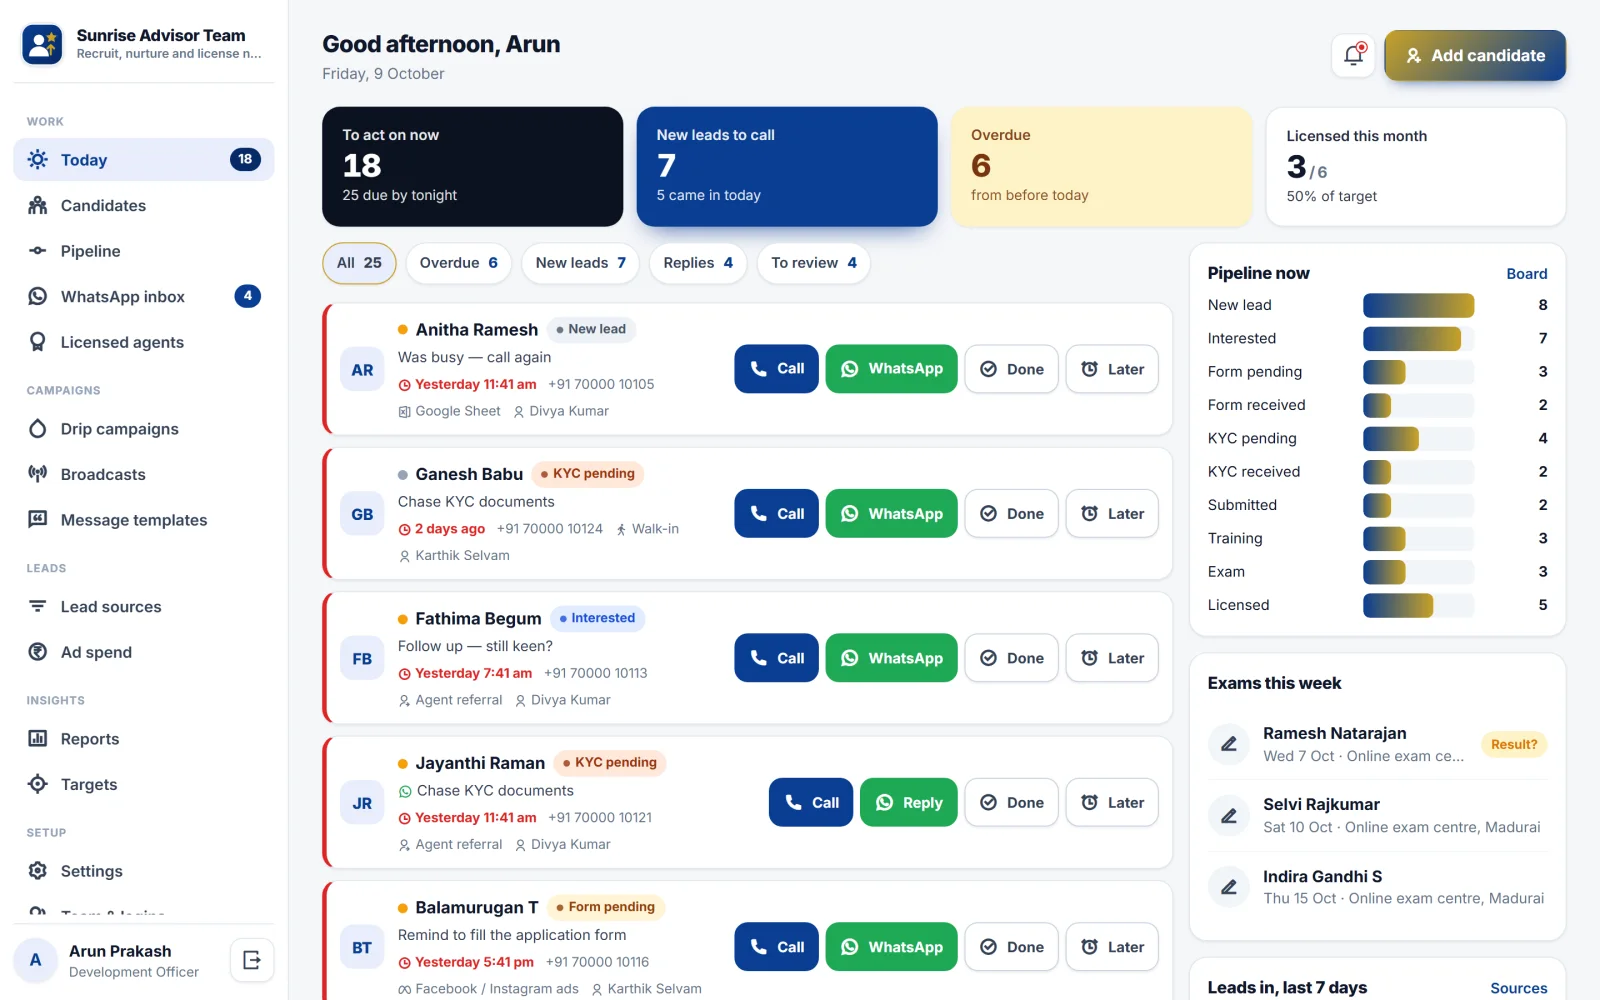WhatsApp Ganesh Babu

coord(892,513)
